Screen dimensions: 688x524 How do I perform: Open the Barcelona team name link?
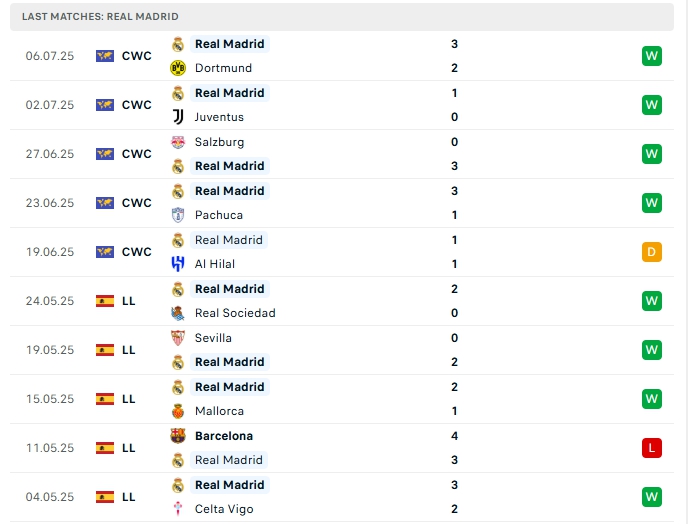[x=224, y=436]
